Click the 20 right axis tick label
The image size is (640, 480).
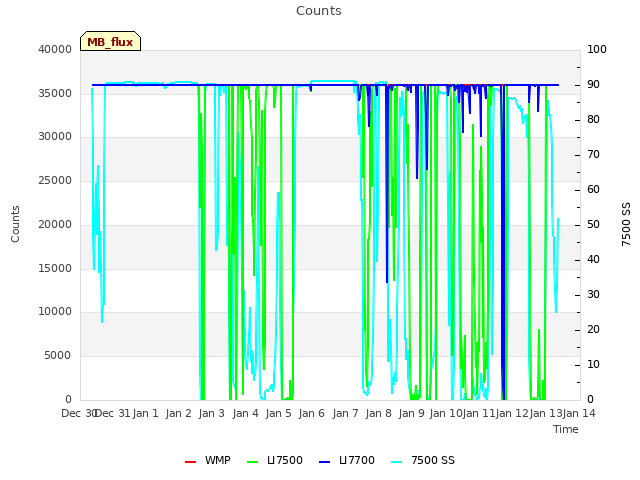593,329
